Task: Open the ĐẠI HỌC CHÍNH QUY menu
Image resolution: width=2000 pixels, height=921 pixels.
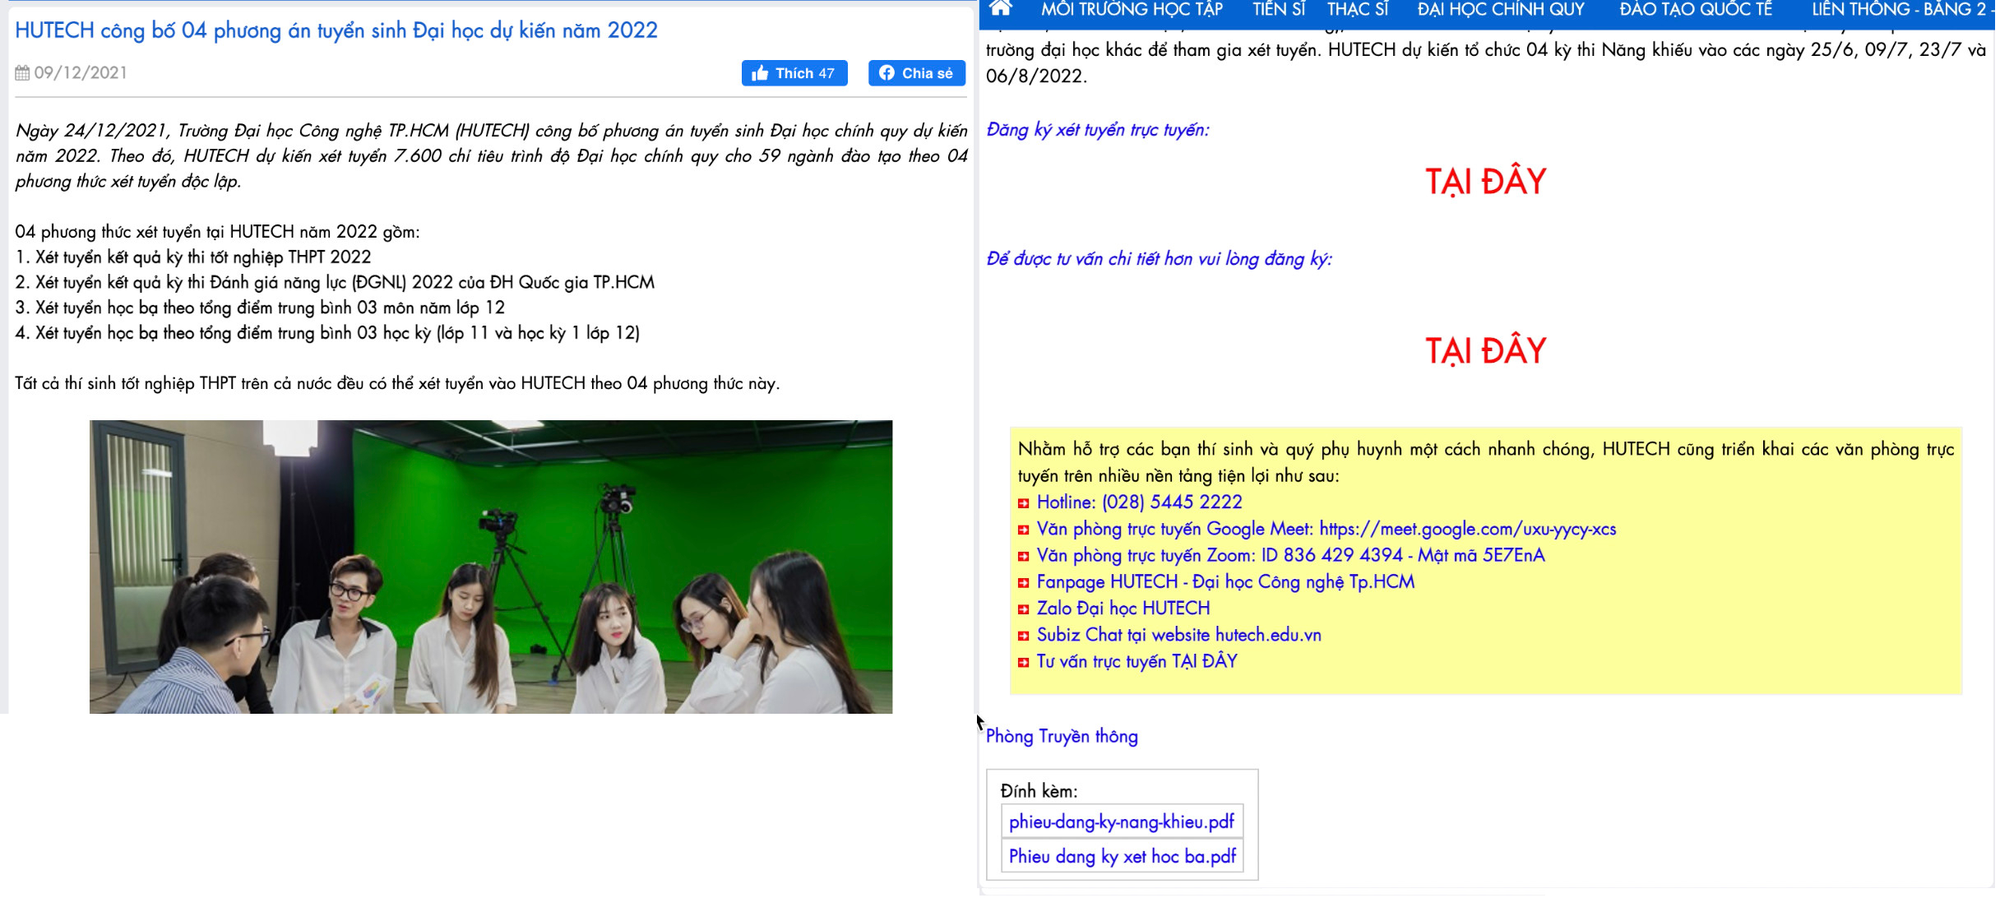Action: click(1501, 10)
